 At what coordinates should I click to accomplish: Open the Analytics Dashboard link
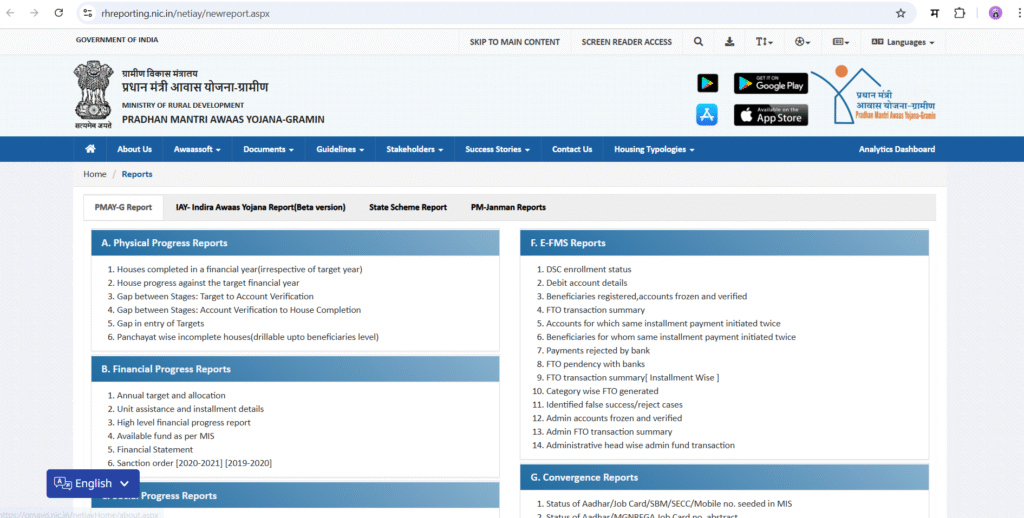click(897, 149)
